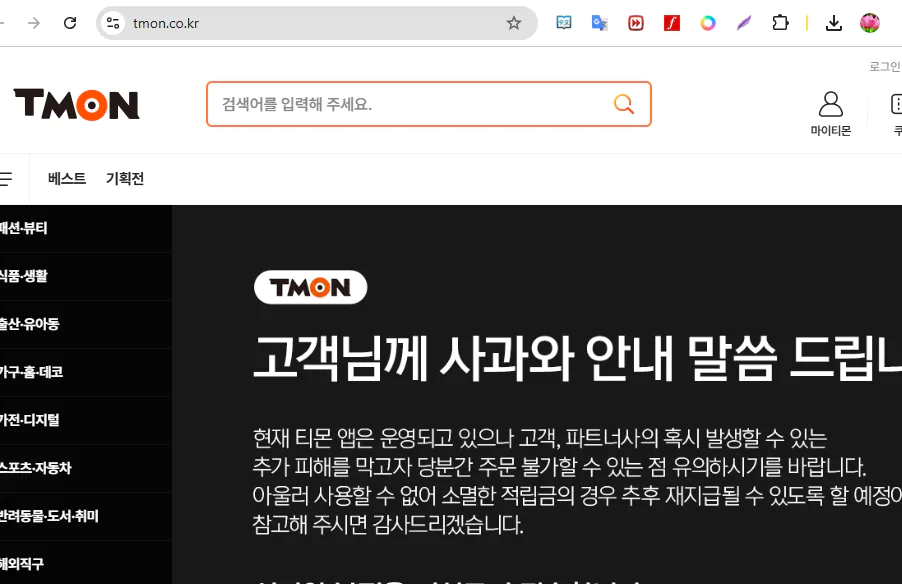This screenshot has width=902, height=584.
Task: Click the TMON header logo
Action: coord(77,104)
